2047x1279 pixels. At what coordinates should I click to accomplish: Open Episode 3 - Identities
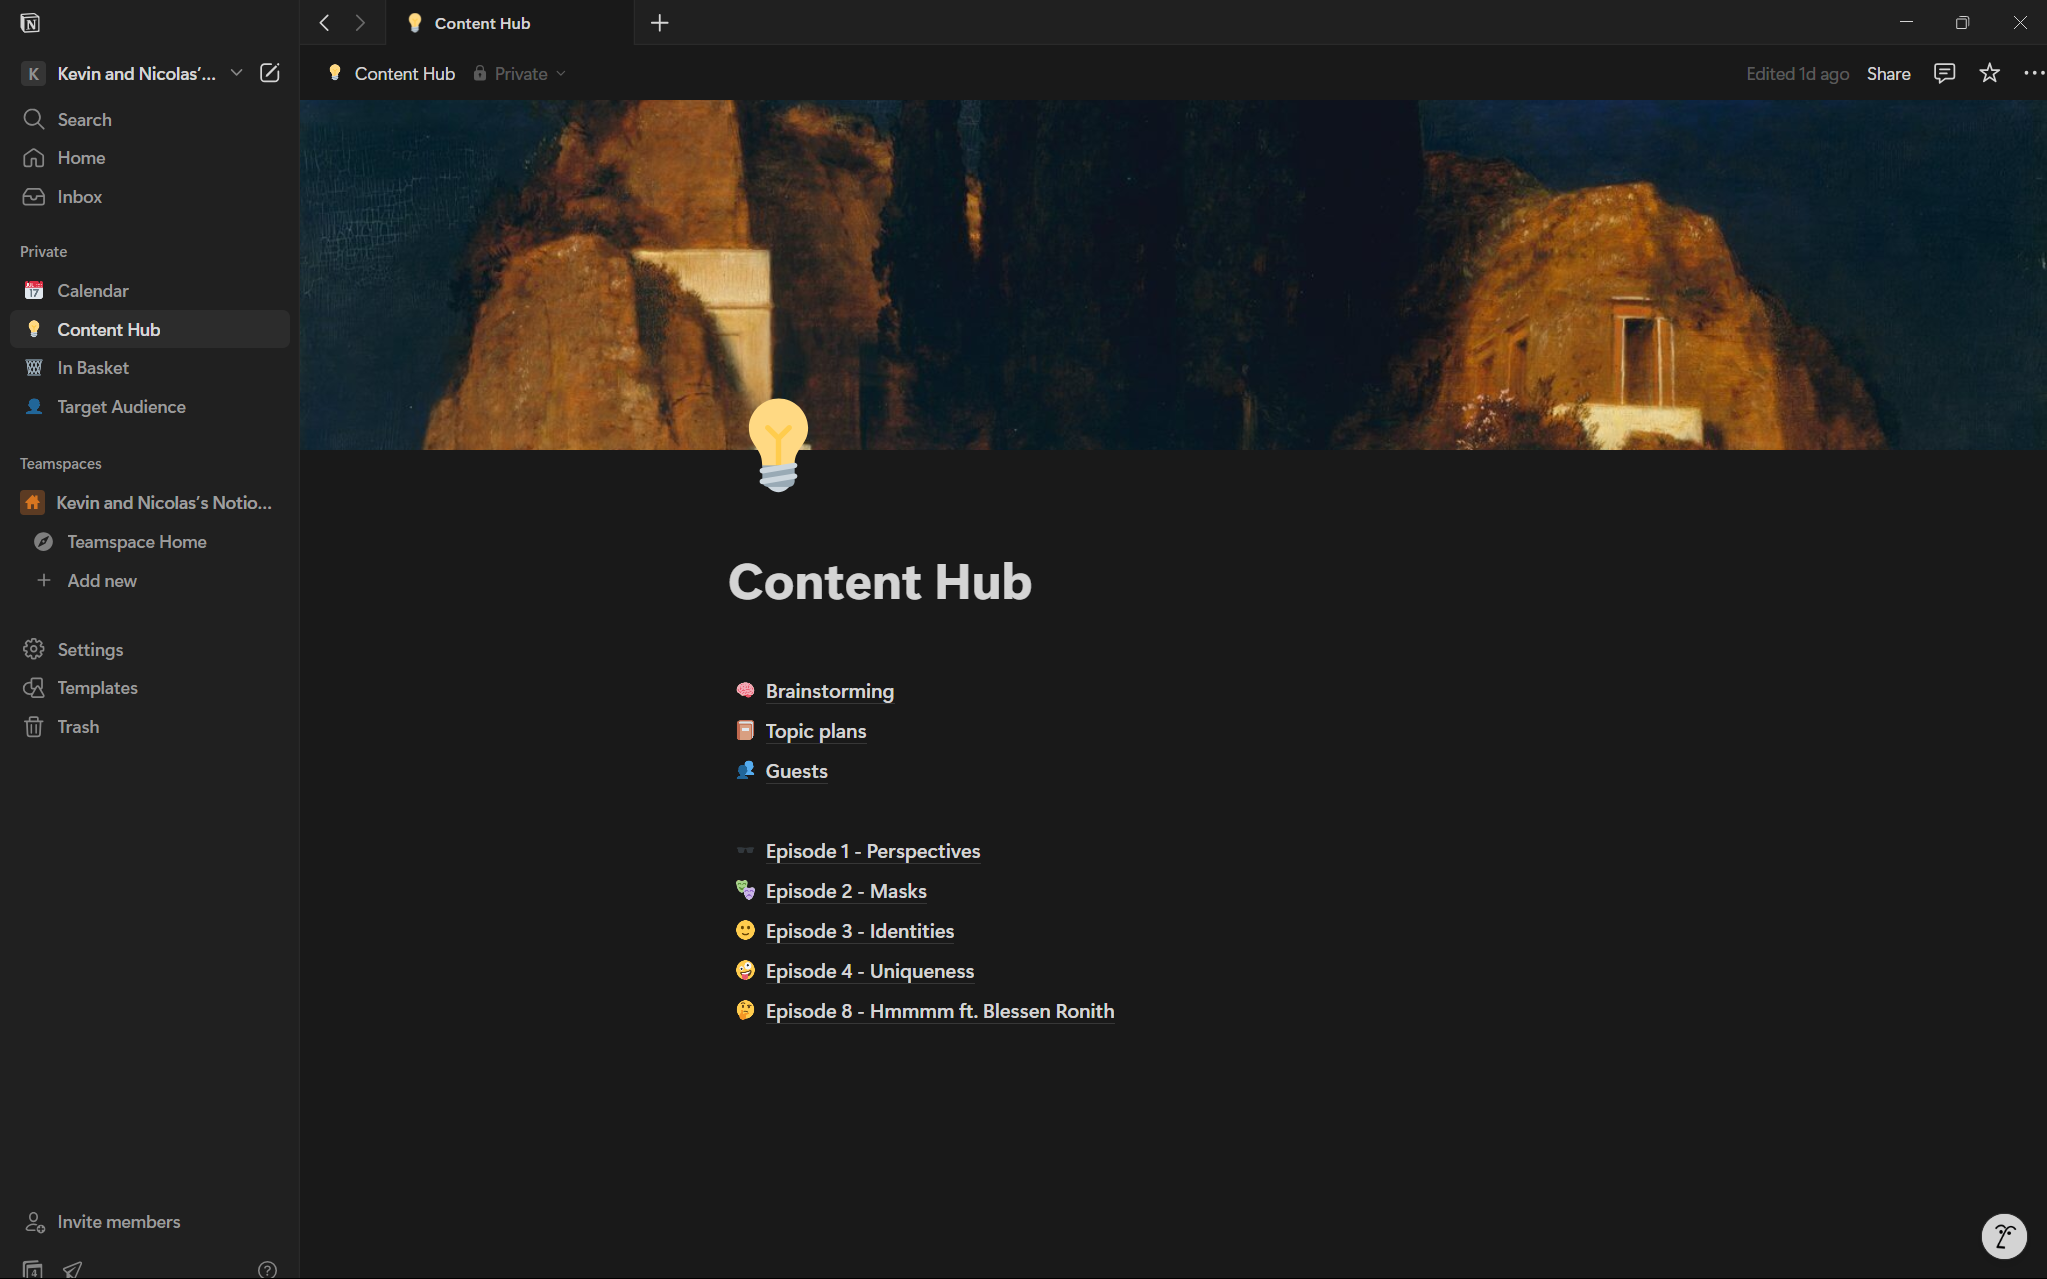(x=860, y=931)
